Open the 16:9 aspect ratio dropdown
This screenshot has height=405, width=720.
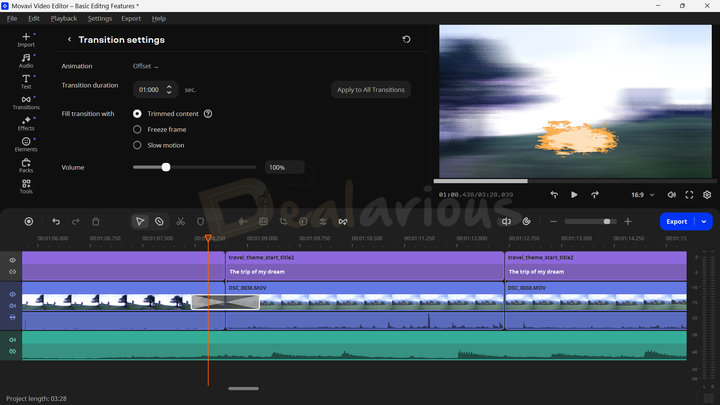(642, 195)
